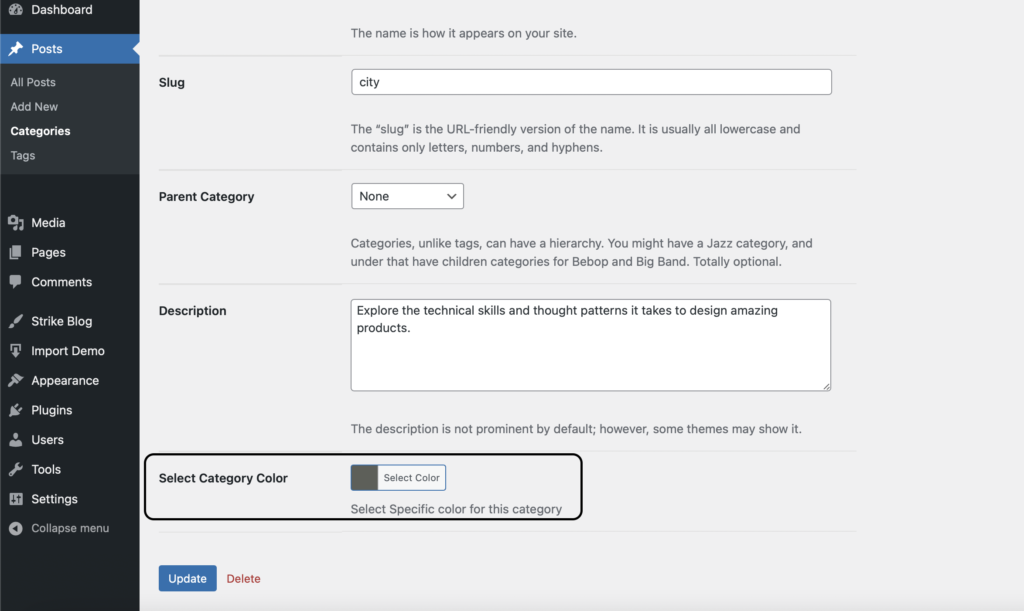Open Media via its sidebar icon
This screenshot has height=611, width=1024.
[15, 223]
